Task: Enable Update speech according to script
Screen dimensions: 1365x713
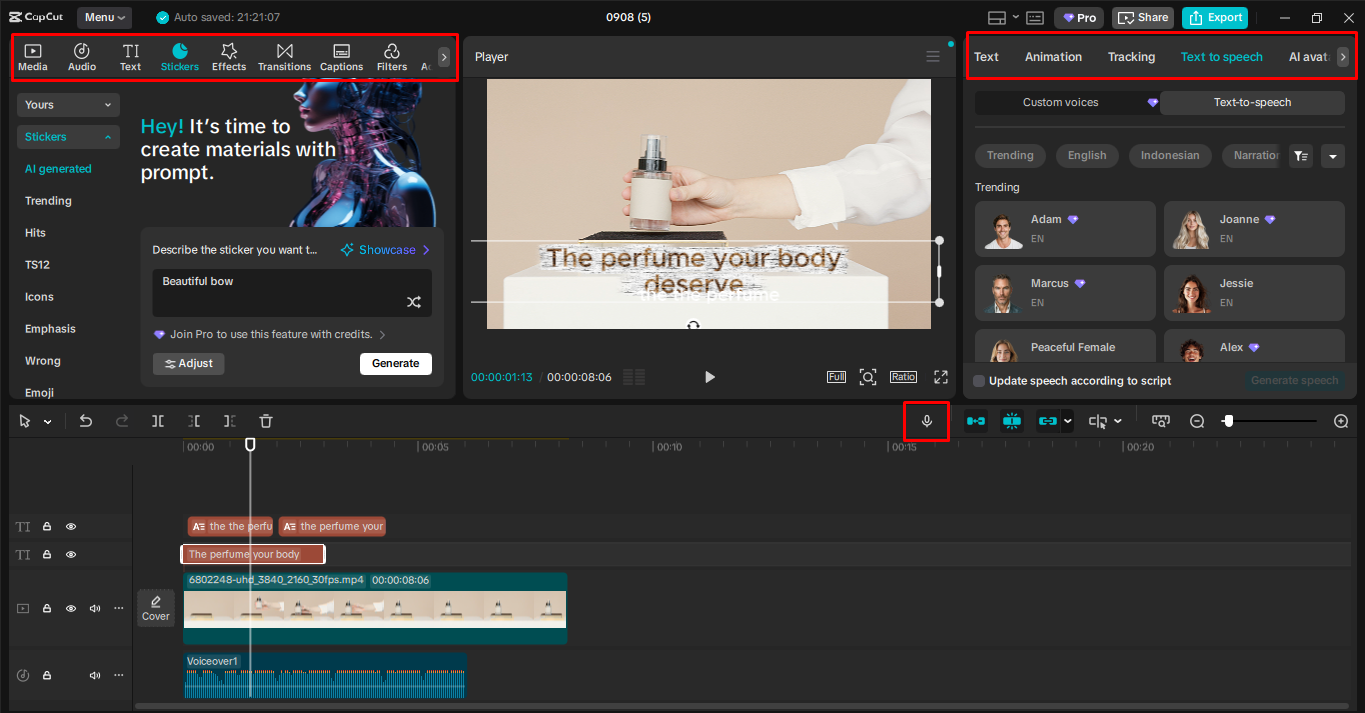Action: point(978,380)
